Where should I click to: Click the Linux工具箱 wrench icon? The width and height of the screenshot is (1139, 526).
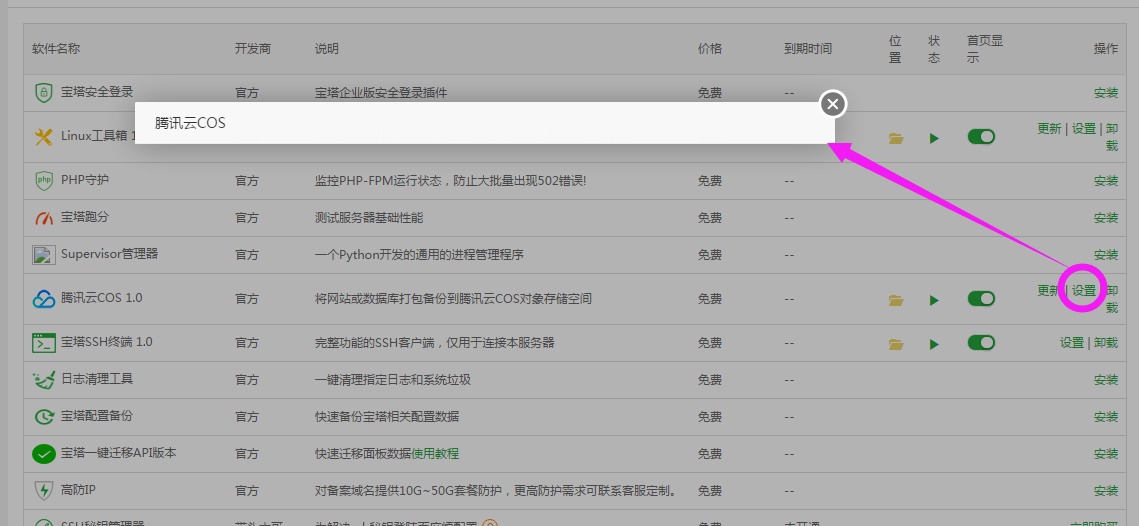[x=44, y=137]
